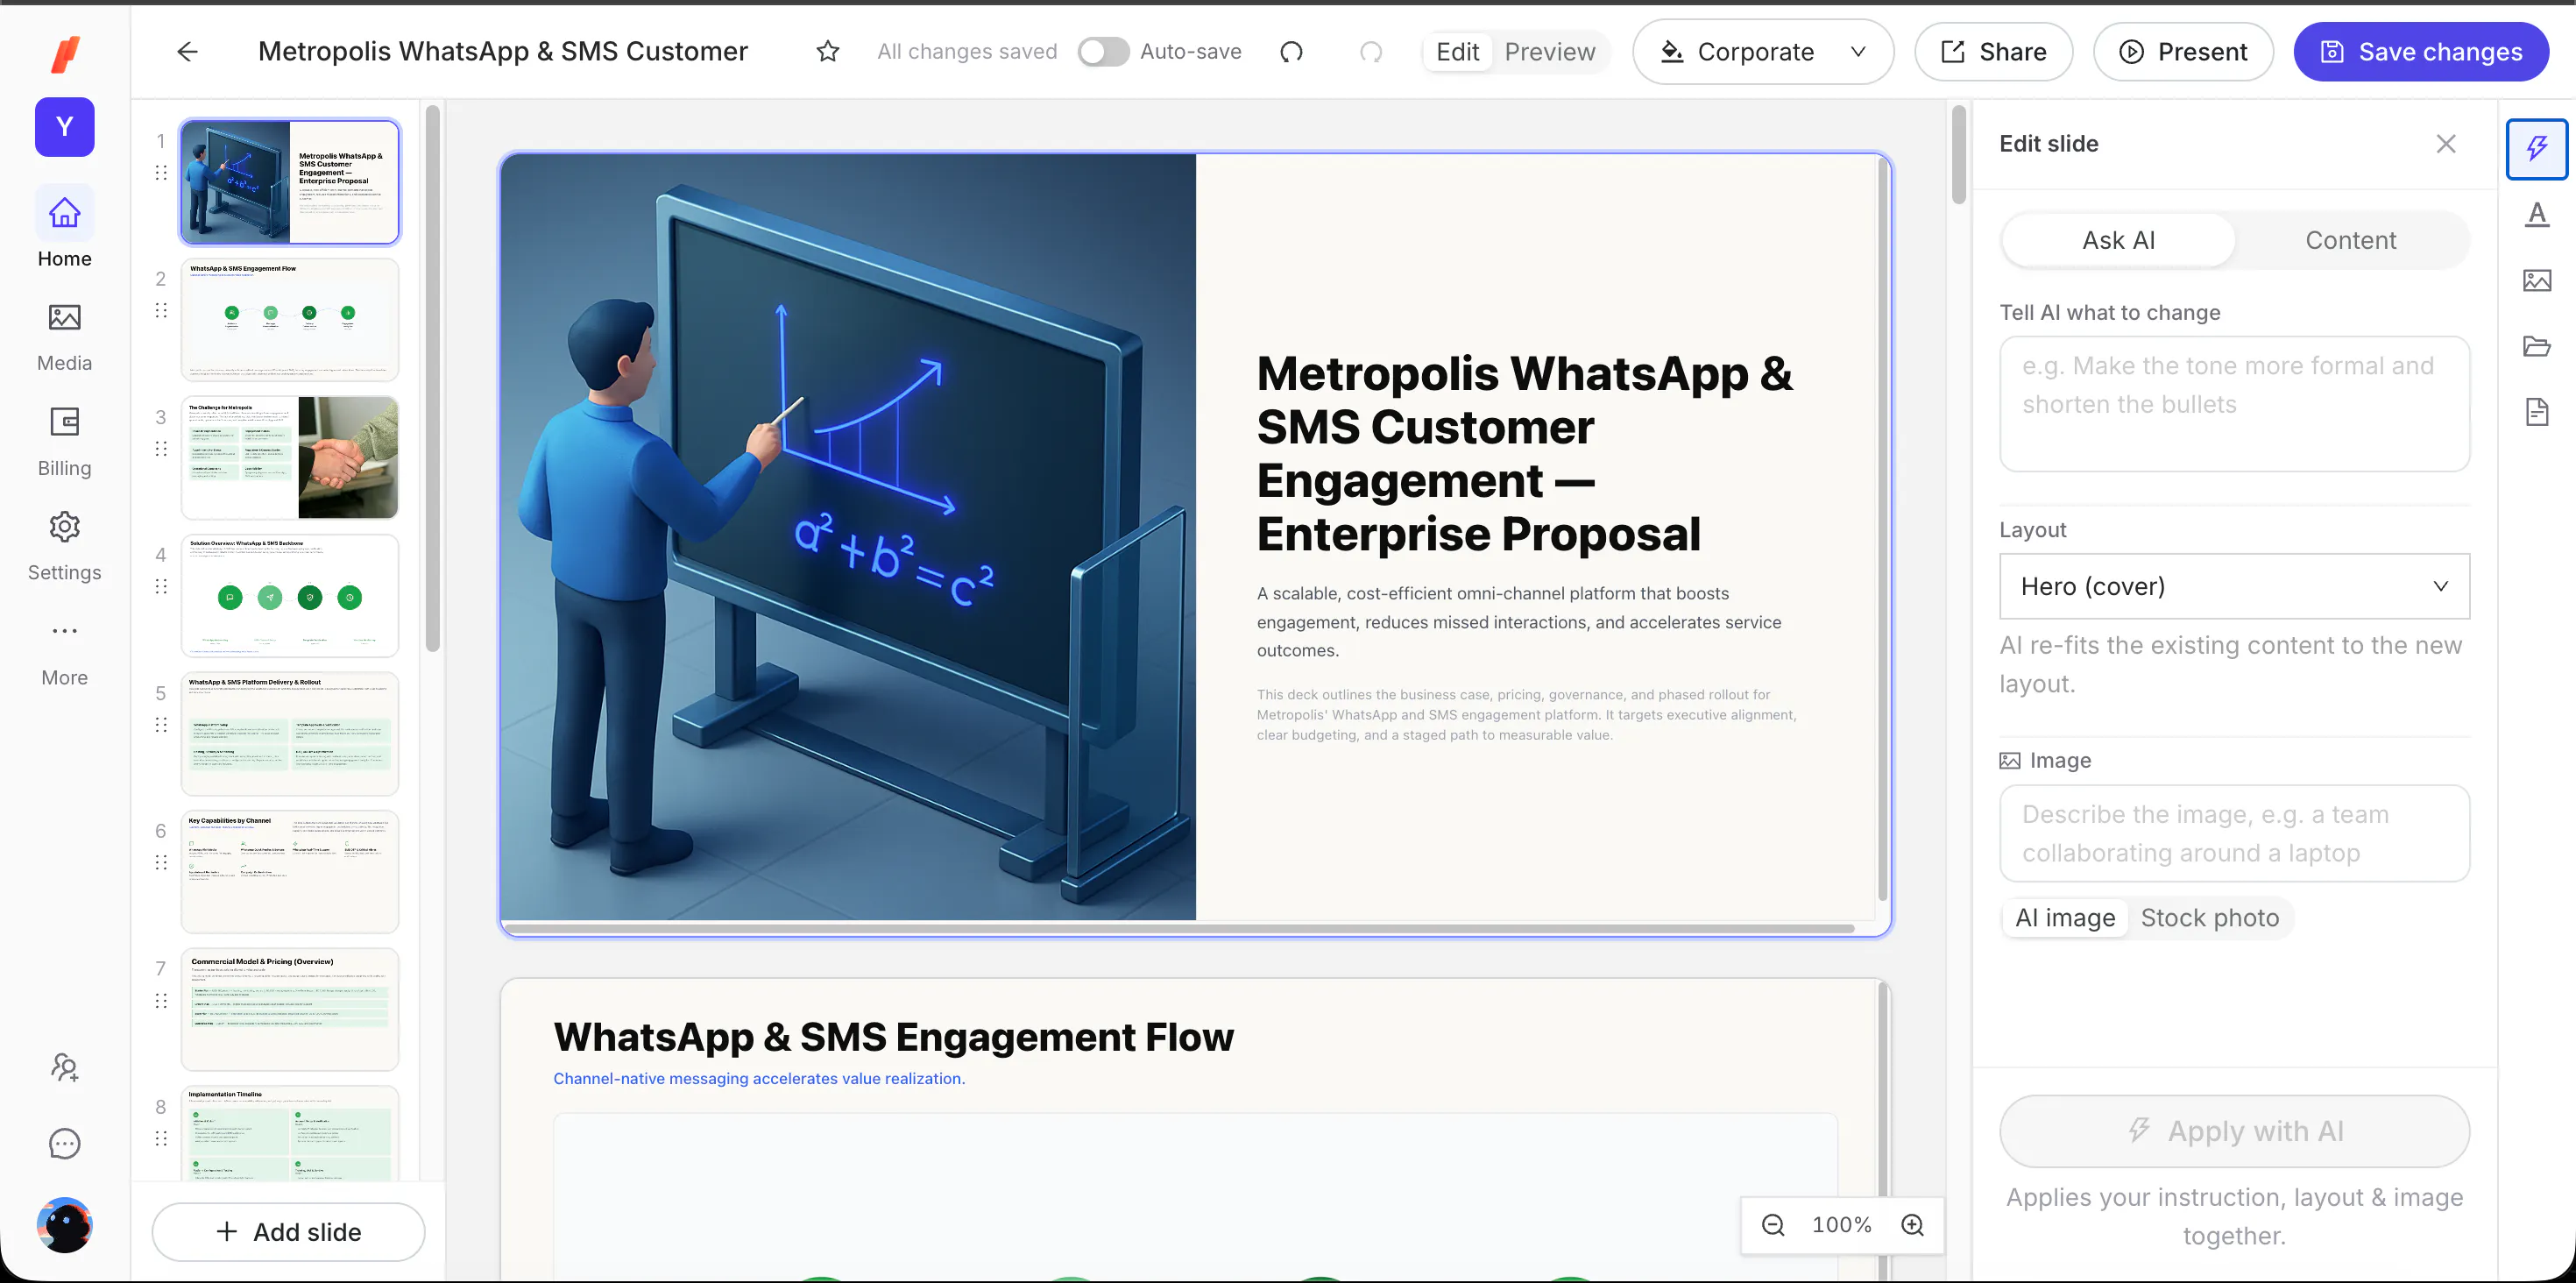Open the chat feedback icon

[x=65, y=1143]
